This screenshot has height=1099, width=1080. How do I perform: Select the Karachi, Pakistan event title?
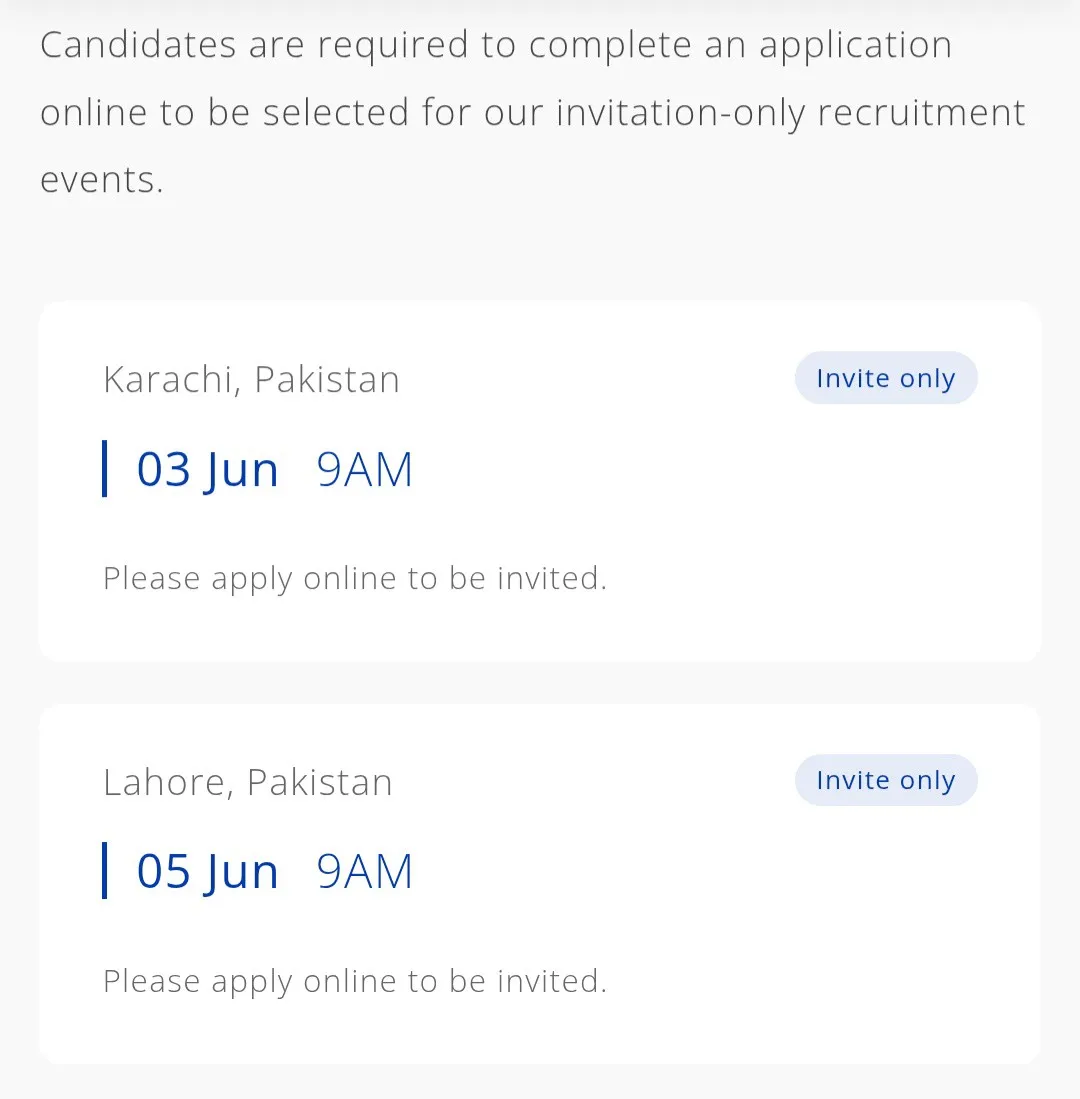point(251,380)
